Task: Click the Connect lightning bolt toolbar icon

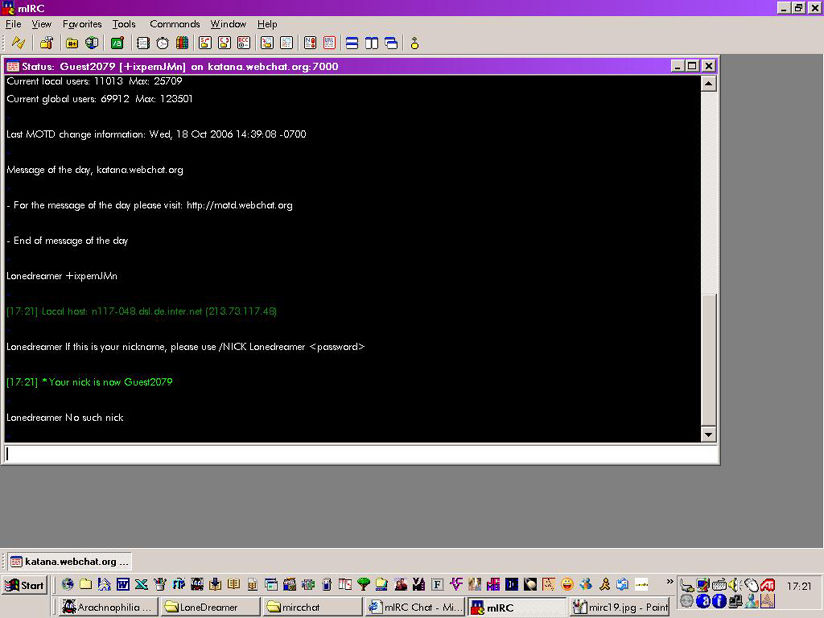Action: point(18,43)
